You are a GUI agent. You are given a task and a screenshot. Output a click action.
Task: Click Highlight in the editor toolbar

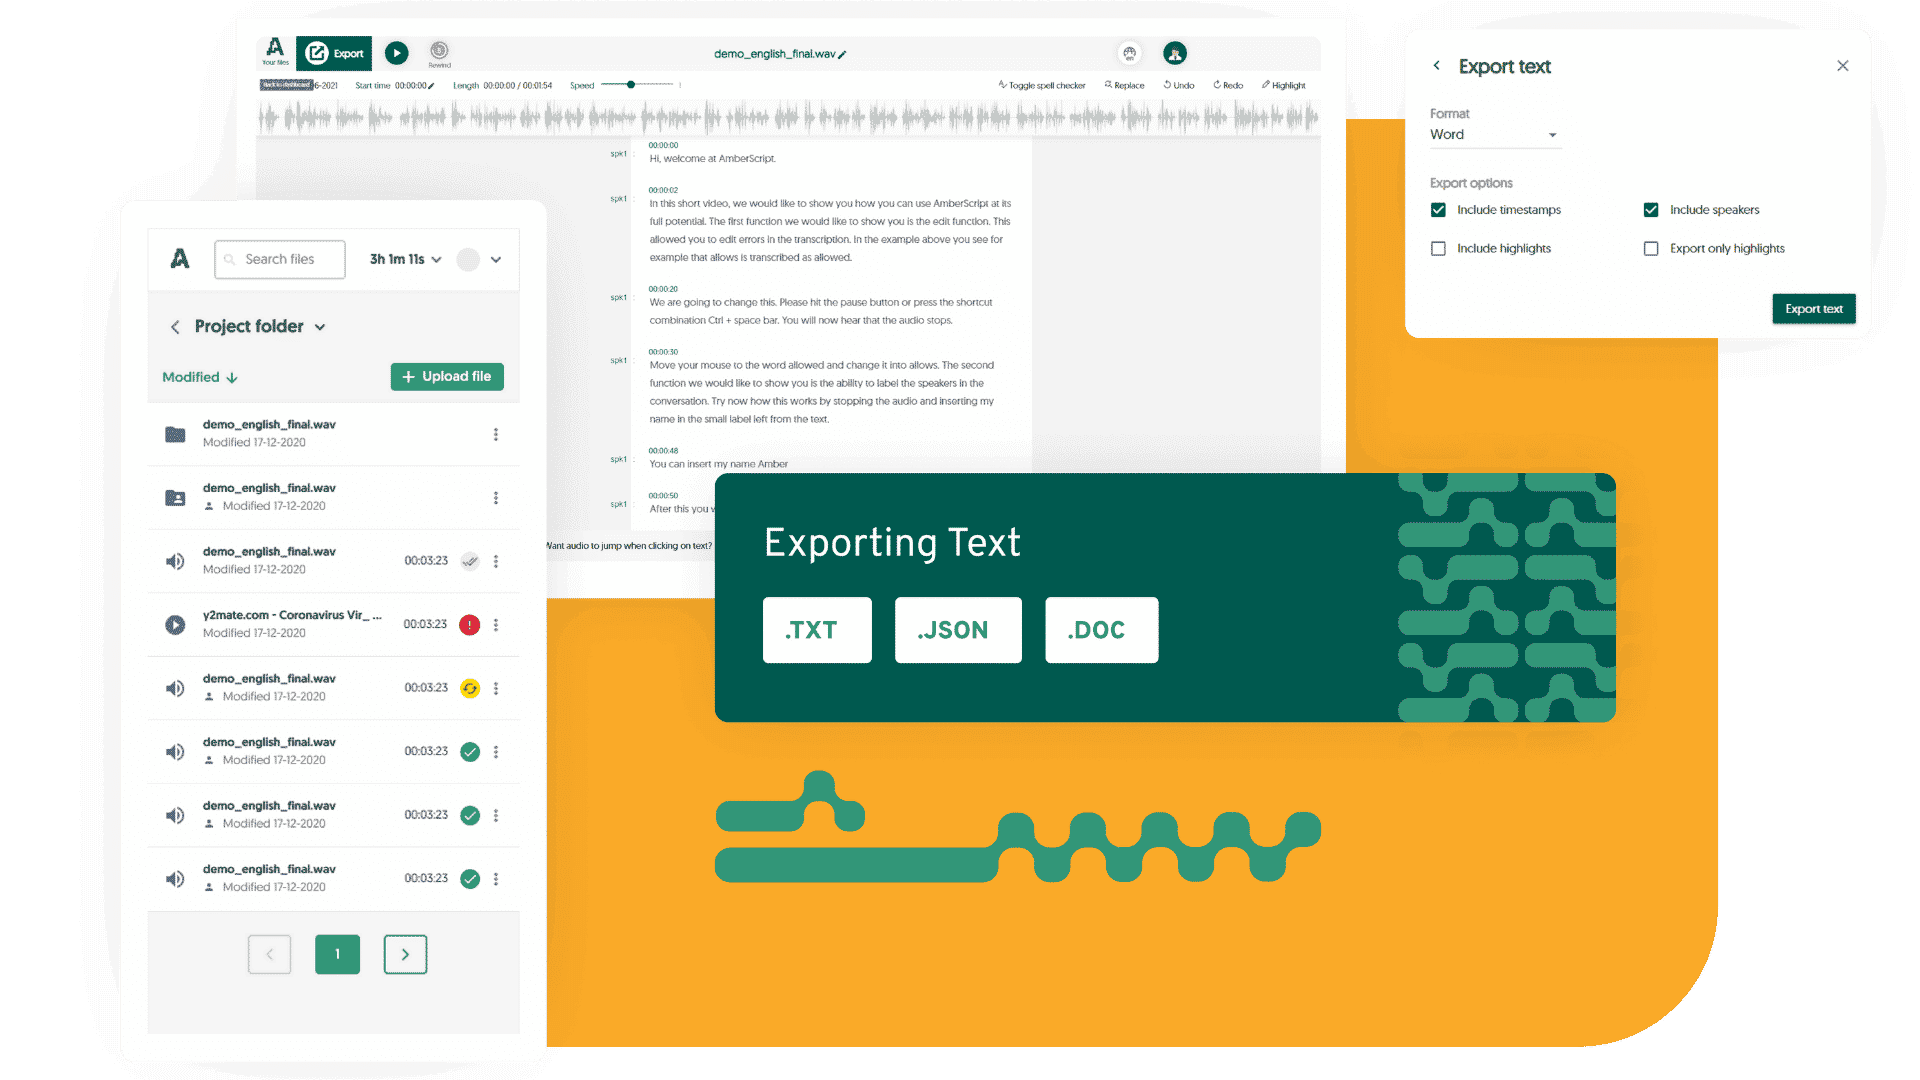pos(1283,85)
